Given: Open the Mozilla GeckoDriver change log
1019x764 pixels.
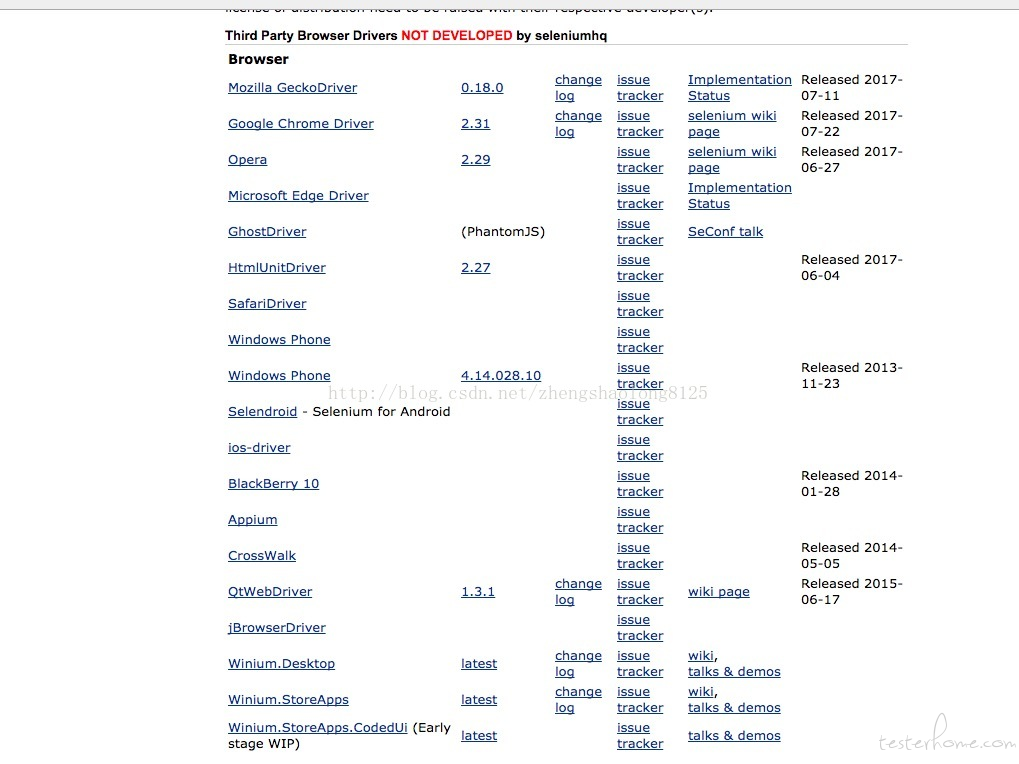Looking at the screenshot, I should click(578, 88).
